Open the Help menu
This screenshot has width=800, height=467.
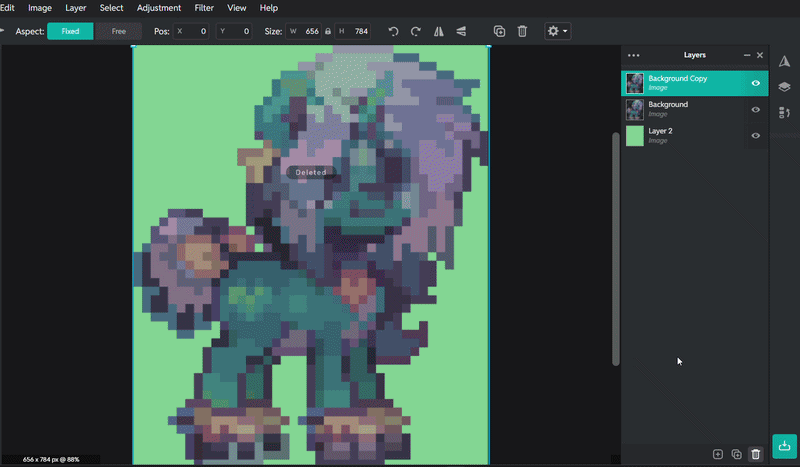(269, 8)
